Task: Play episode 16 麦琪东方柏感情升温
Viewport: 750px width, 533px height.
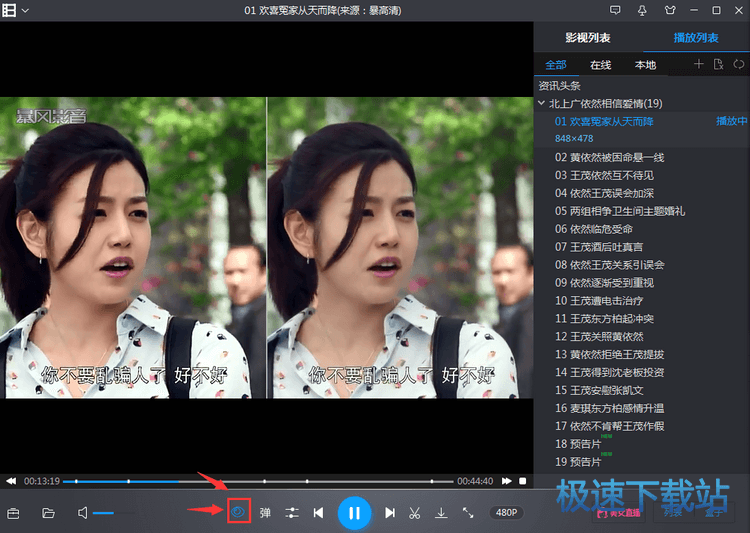Action: 609,408
